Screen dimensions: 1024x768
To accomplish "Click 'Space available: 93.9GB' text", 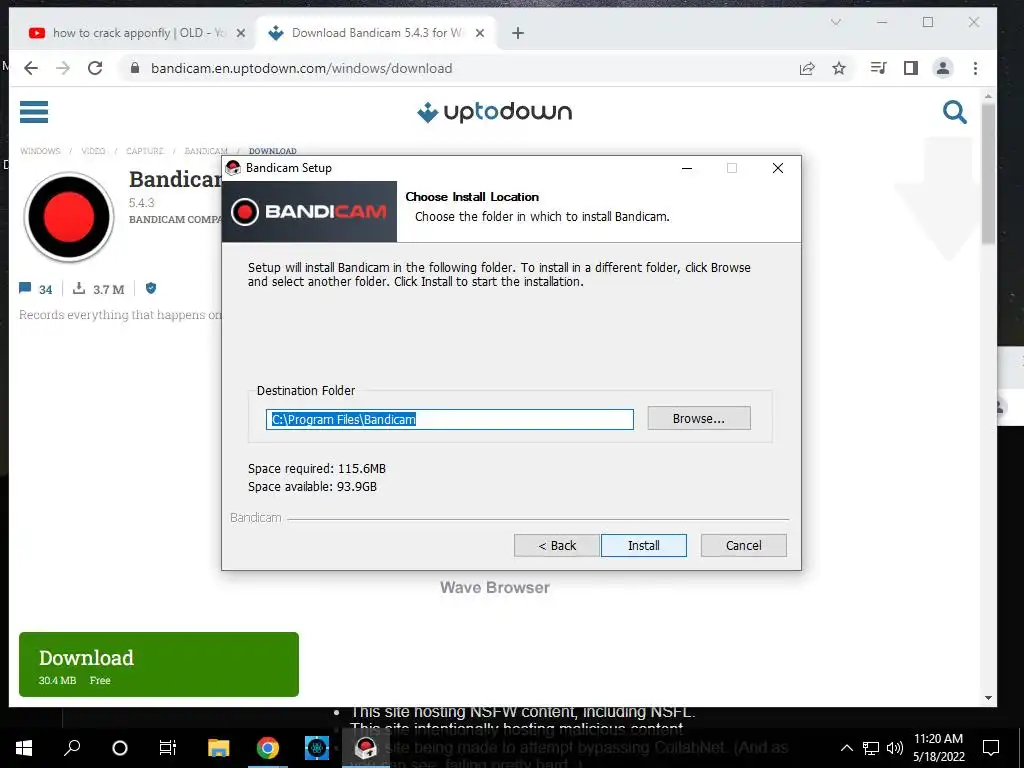I will click(312, 487).
